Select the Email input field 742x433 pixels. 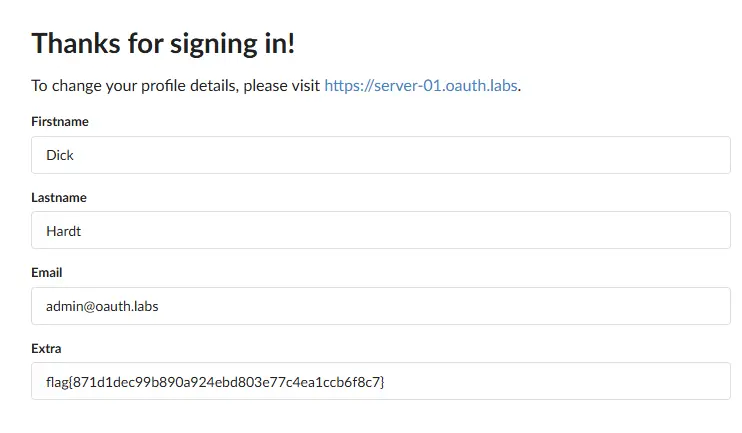tap(380, 306)
